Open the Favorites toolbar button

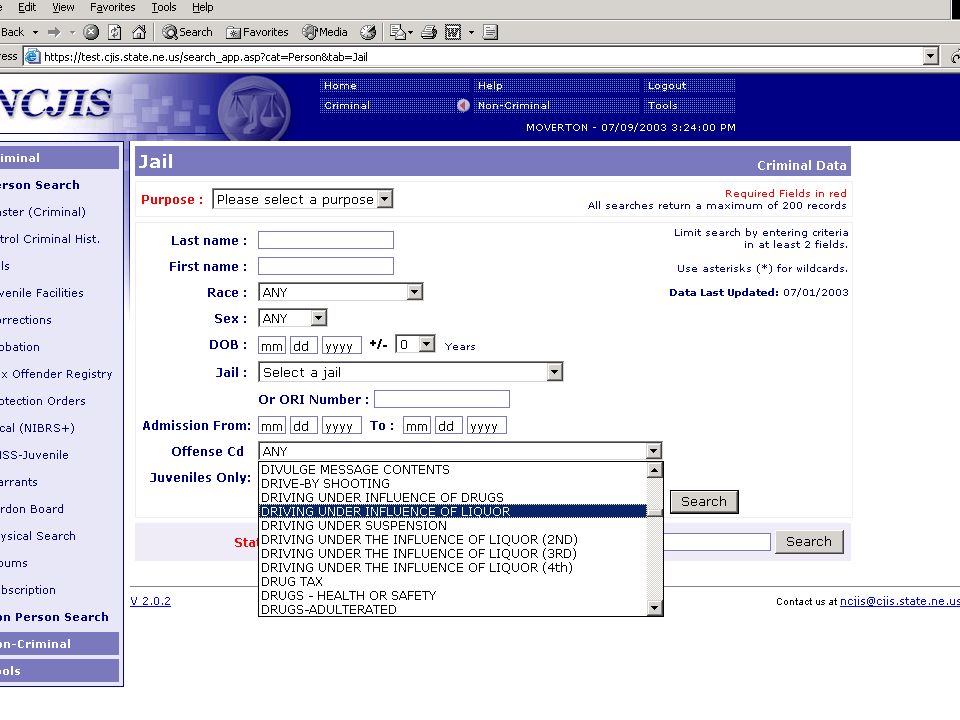(257, 32)
